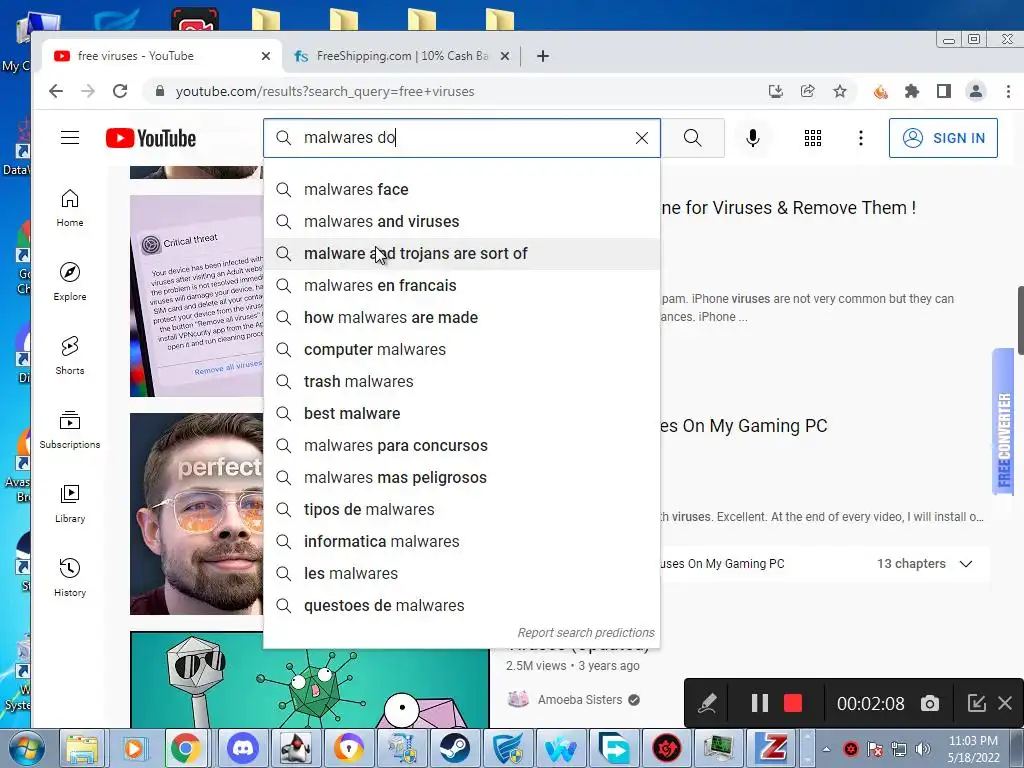Open Subscriptions in the sidebar
Image resolution: width=1024 pixels, height=768 pixels.
[x=70, y=430]
